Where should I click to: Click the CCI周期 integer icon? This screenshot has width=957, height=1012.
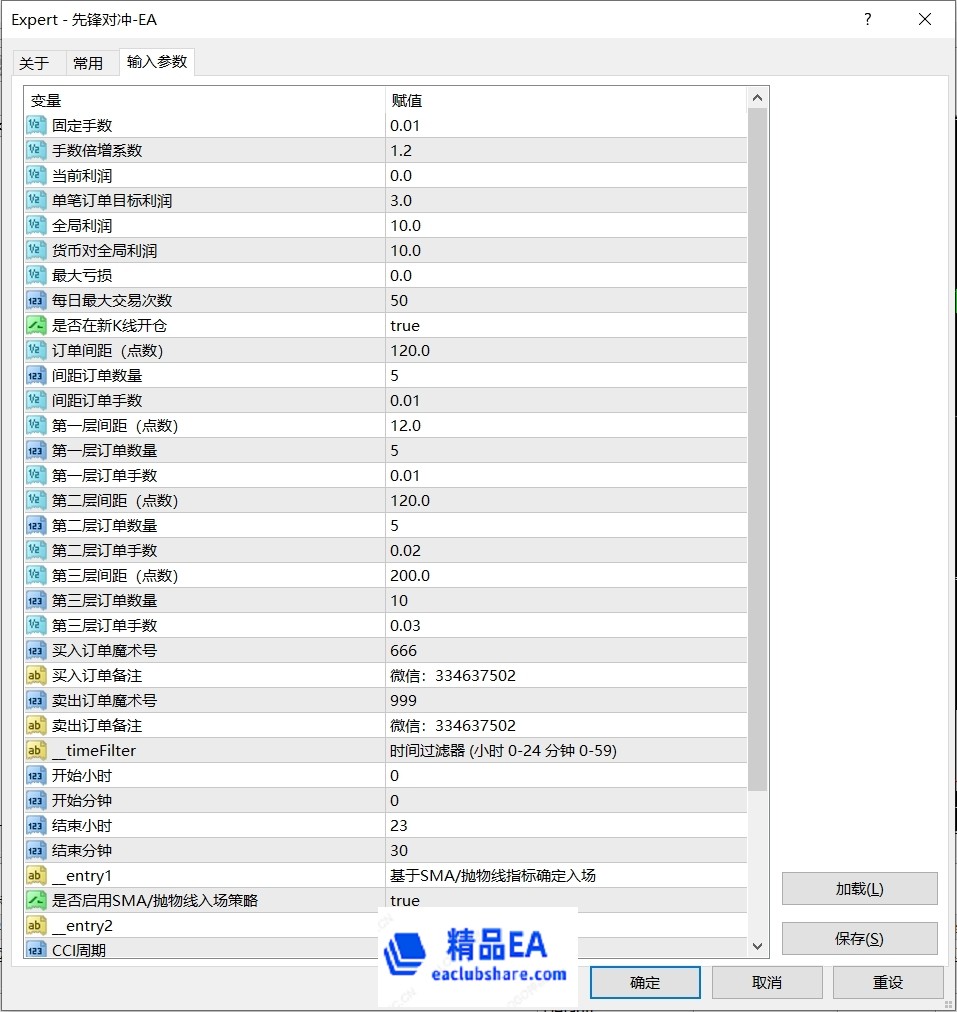(36, 949)
